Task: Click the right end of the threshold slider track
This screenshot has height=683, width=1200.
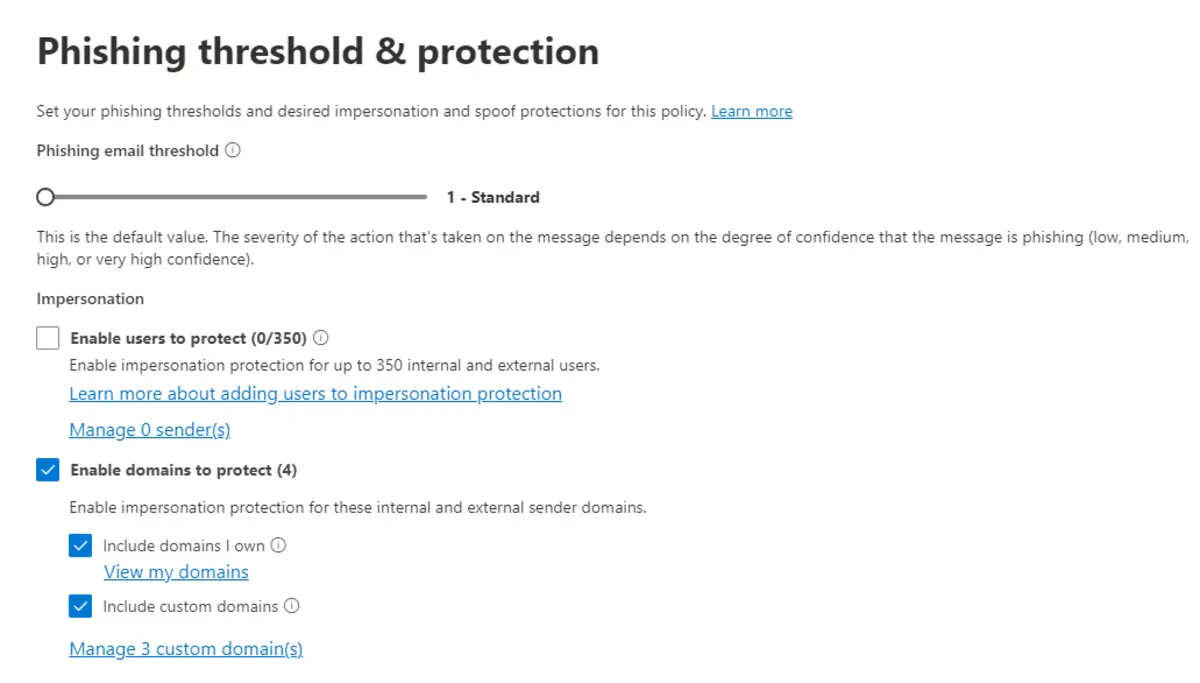Action: coord(424,197)
